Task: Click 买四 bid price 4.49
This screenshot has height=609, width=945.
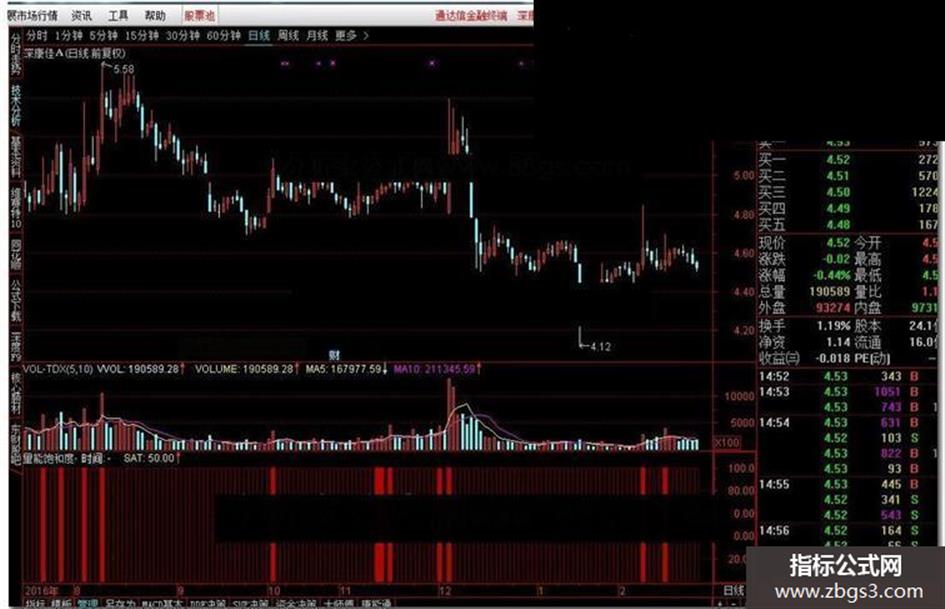Action: 838,209
